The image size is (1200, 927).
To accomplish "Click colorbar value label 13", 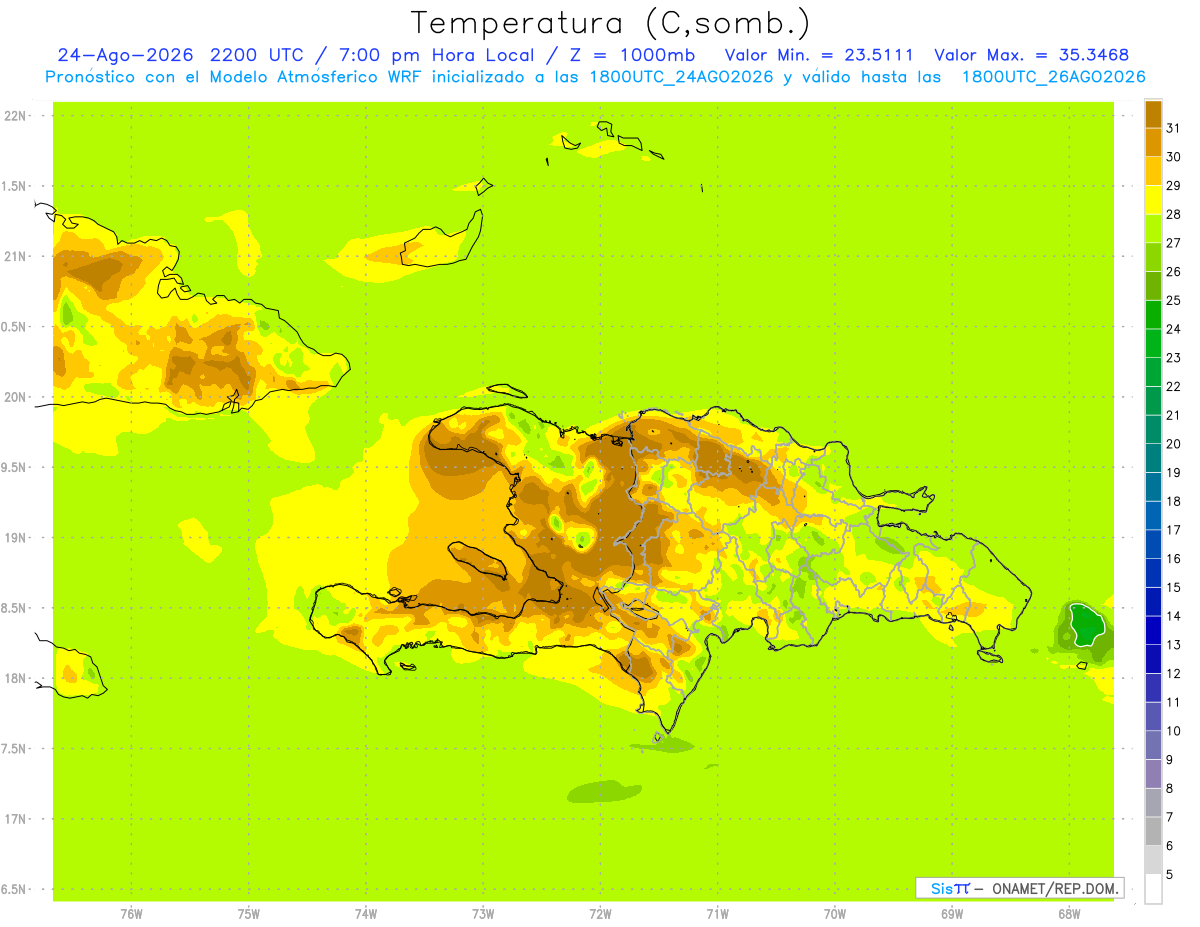I will [1173, 644].
